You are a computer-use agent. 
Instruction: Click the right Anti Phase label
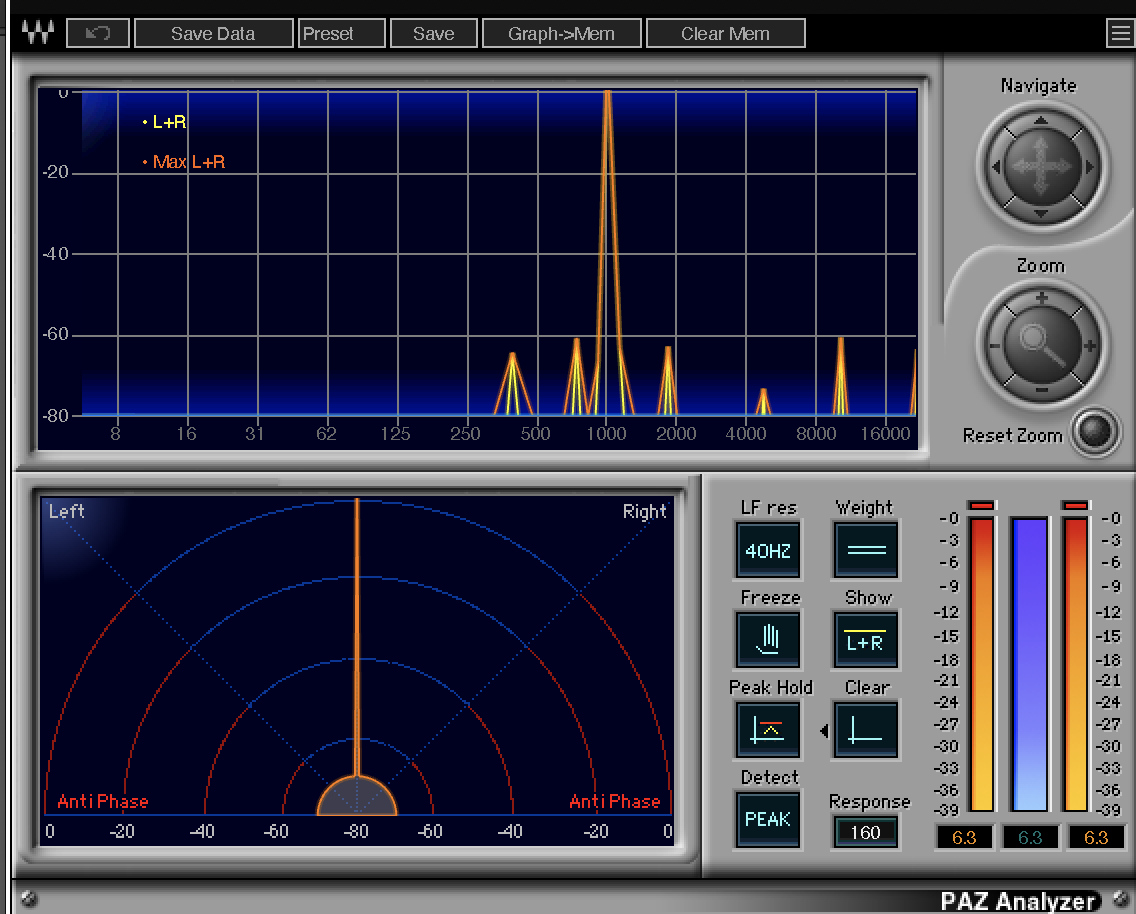pos(615,801)
